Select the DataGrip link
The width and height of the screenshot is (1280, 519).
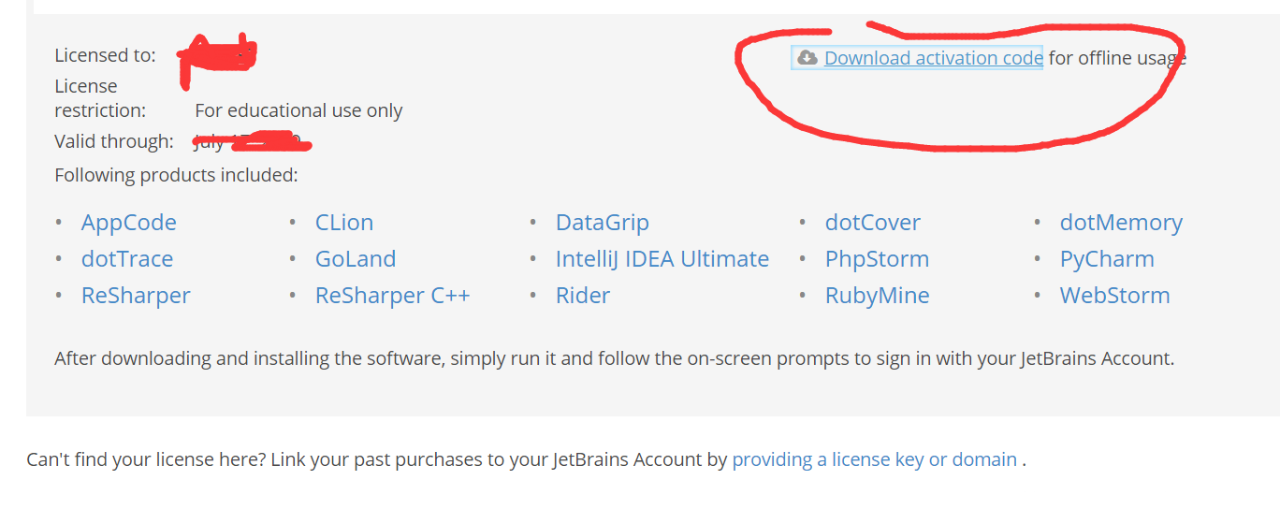(x=602, y=222)
